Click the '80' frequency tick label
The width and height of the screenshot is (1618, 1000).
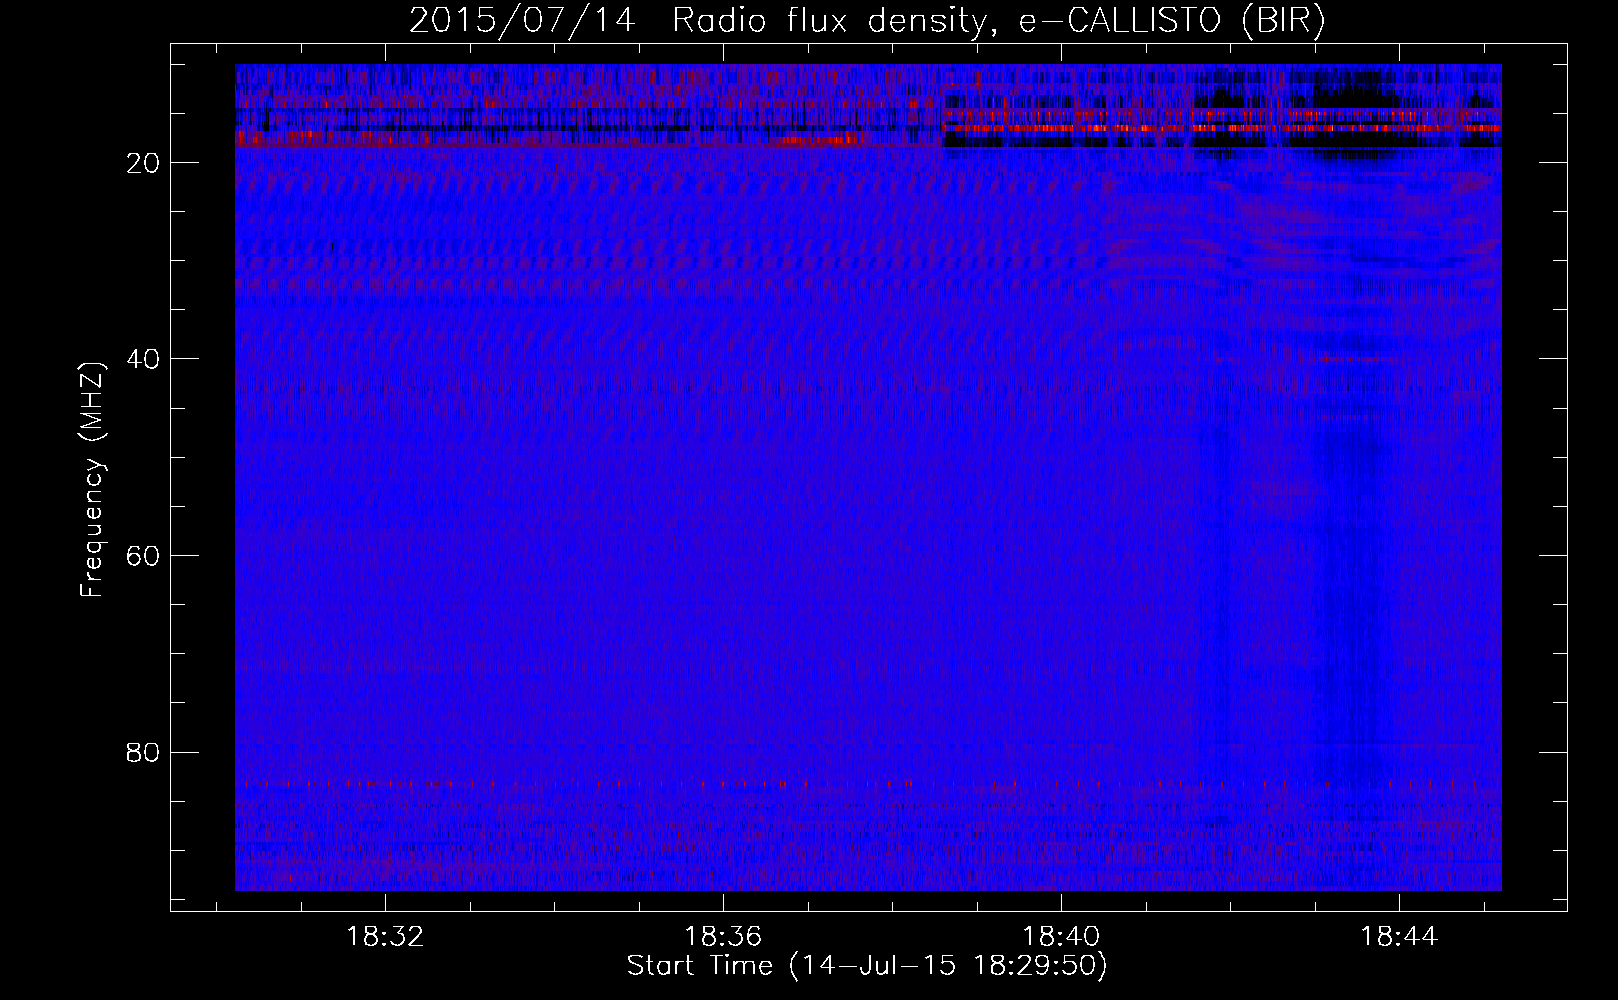143,752
